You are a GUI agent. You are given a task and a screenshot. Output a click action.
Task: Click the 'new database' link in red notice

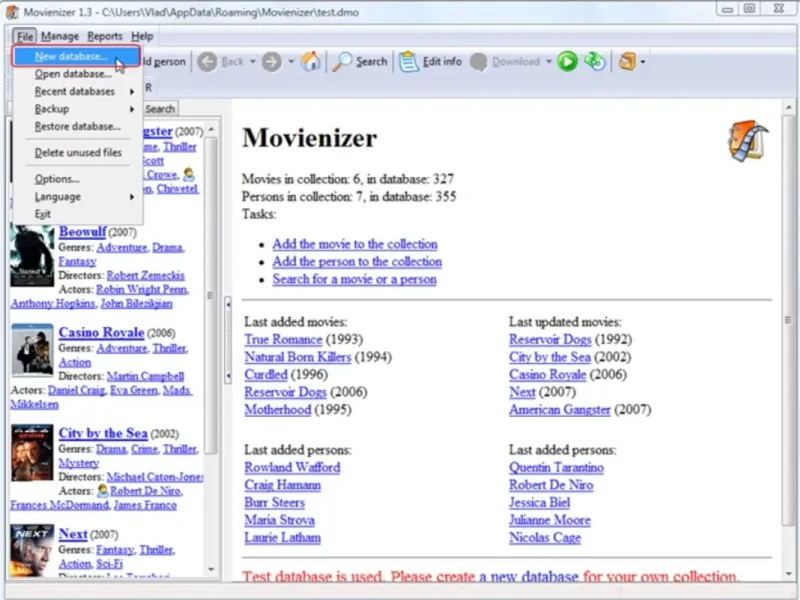coord(529,577)
